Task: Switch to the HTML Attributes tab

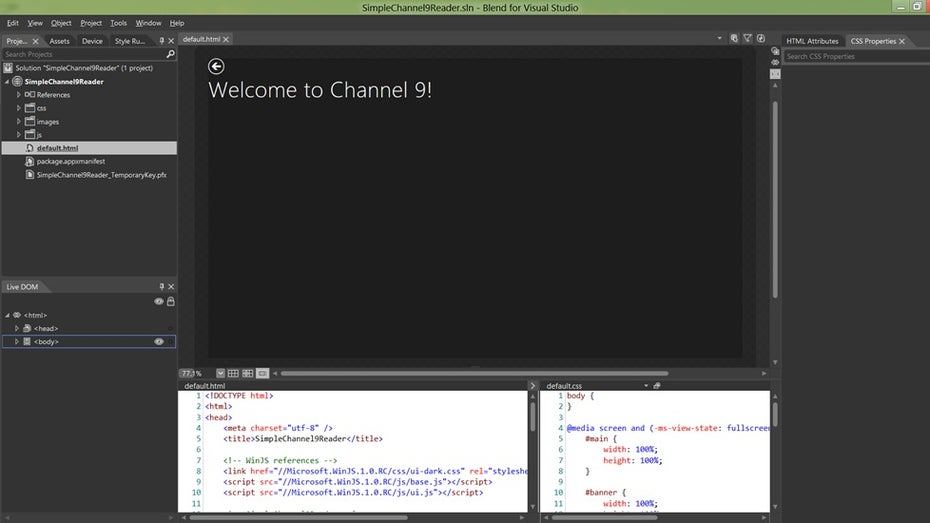Action: [x=812, y=41]
